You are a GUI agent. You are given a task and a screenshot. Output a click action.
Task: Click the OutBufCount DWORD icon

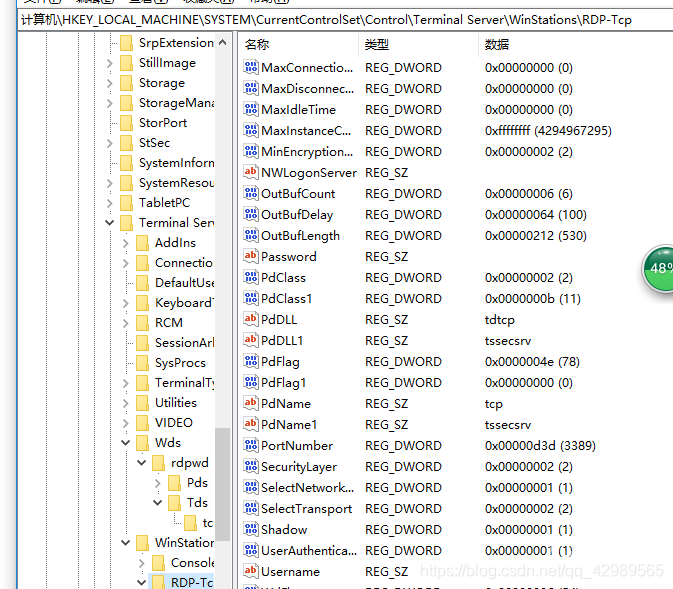coord(251,194)
